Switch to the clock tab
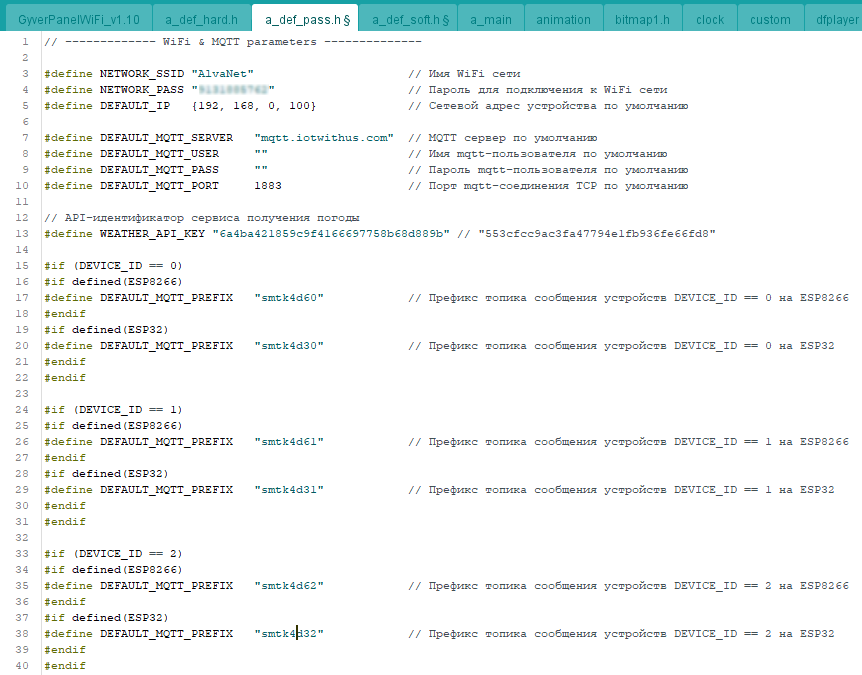This screenshot has height=675, width=862. [x=710, y=20]
